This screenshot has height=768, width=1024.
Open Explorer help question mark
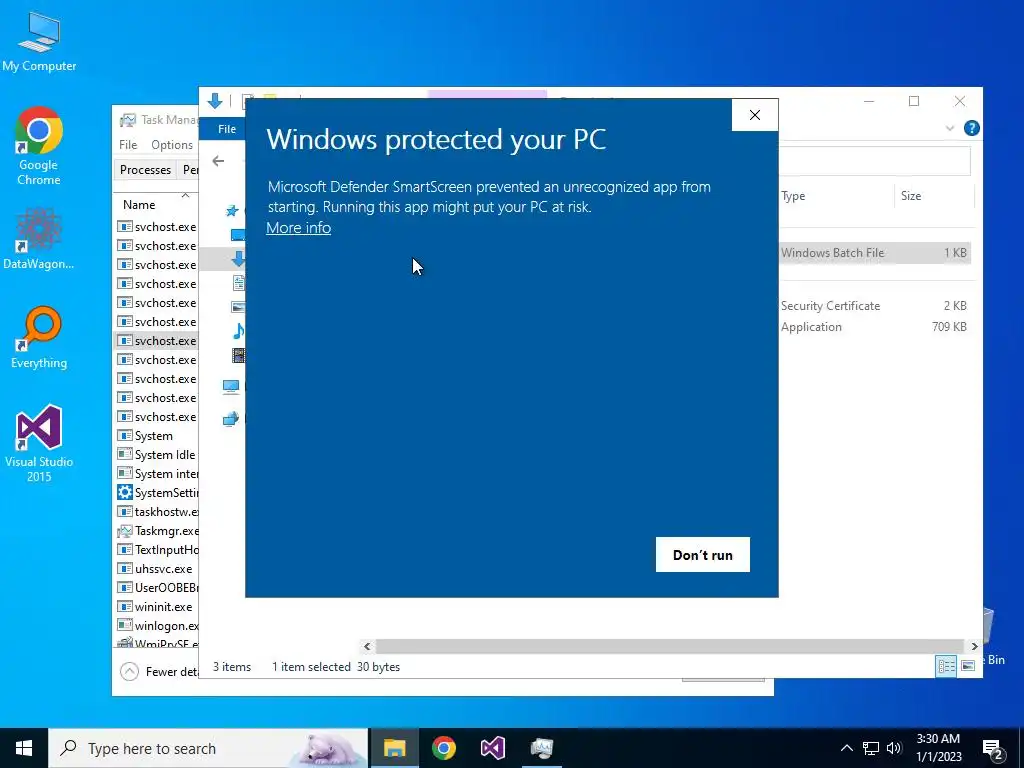971,128
